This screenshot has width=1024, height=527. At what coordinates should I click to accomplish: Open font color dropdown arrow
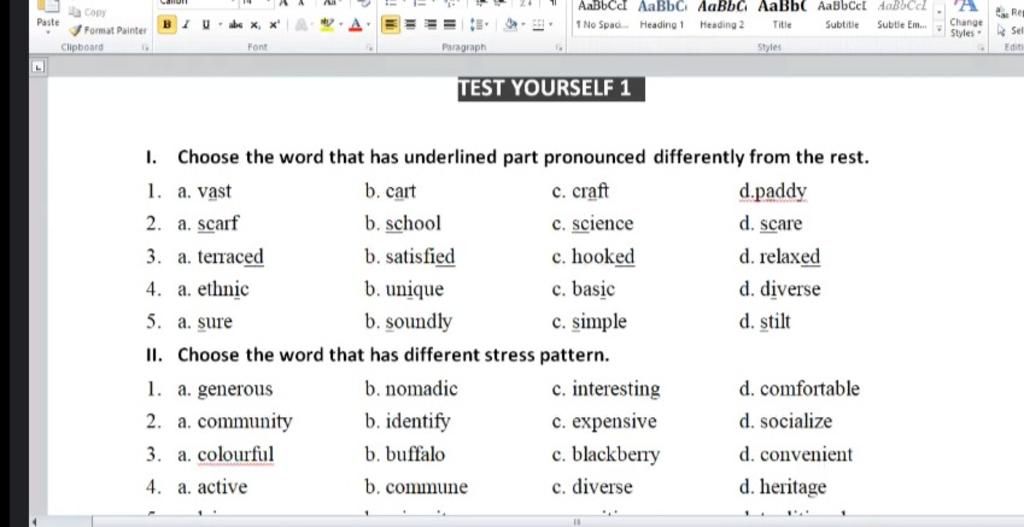click(x=368, y=25)
